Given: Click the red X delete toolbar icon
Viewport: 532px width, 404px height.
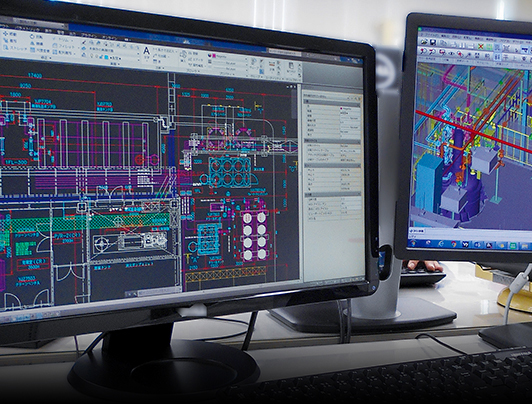Looking at the screenshot, I should [480, 46].
